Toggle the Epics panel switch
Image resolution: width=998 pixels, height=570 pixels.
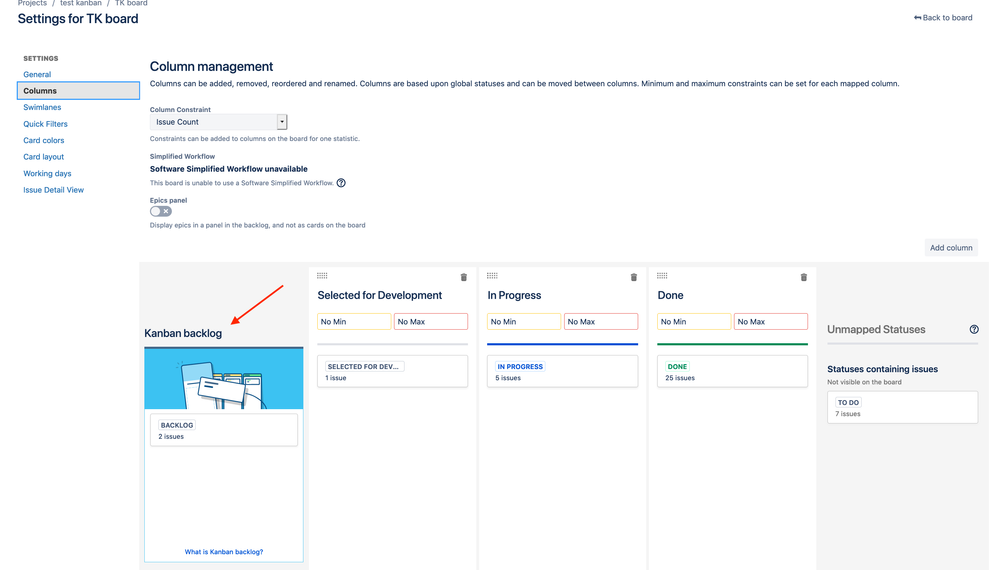(x=160, y=211)
